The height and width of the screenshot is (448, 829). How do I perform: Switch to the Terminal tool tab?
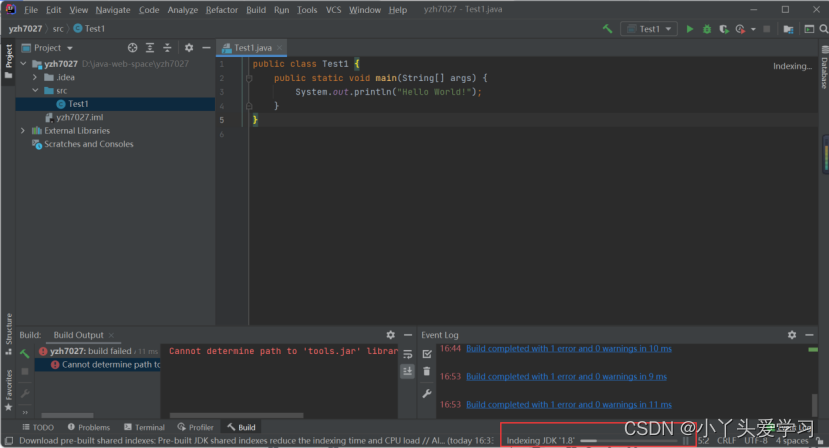tap(144, 427)
